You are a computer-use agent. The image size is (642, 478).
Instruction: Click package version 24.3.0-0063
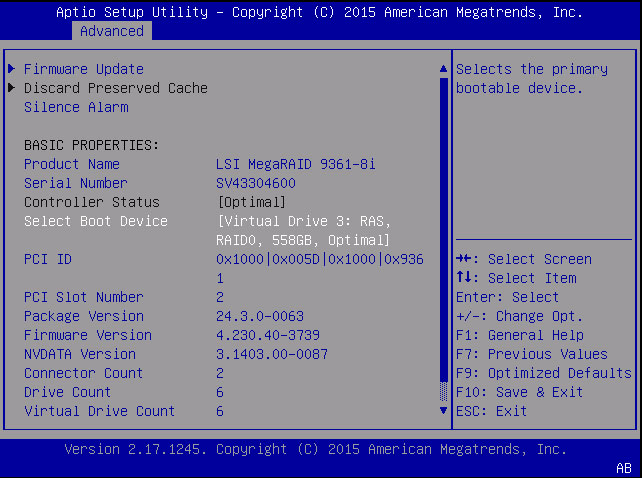tap(260, 316)
